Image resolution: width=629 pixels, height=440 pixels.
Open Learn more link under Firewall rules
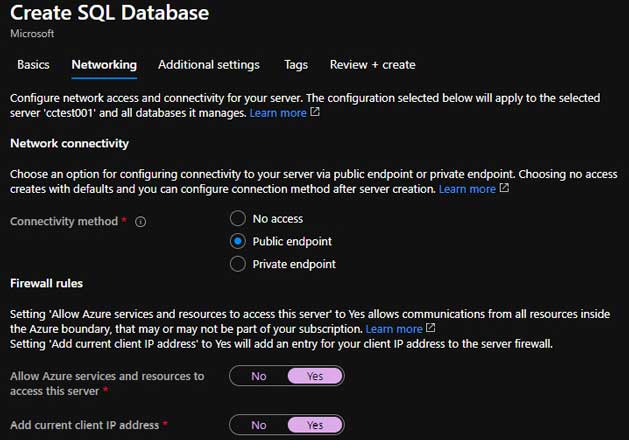coord(393,329)
